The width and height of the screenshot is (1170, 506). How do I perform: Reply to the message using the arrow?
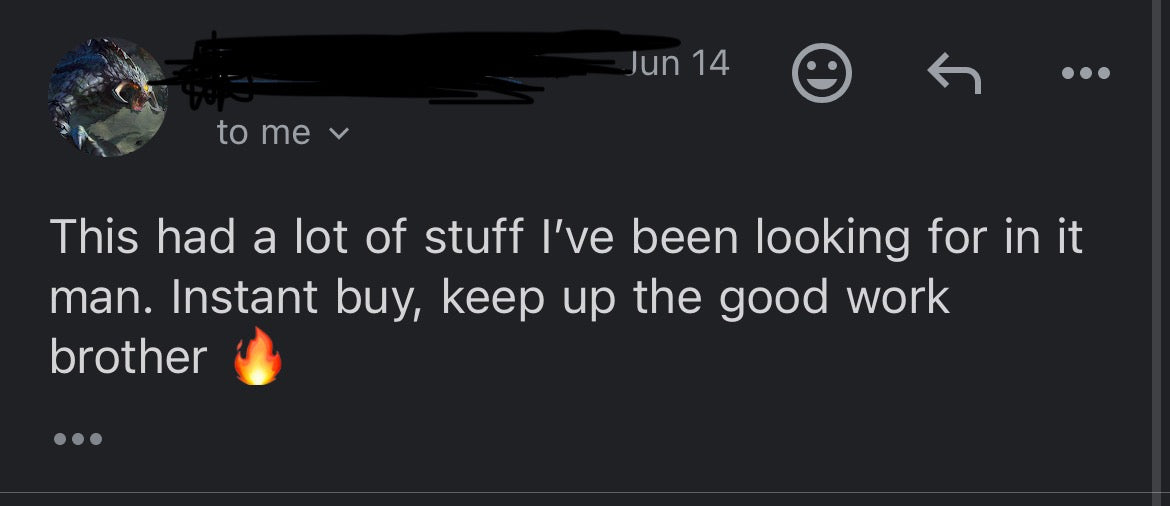point(953,73)
